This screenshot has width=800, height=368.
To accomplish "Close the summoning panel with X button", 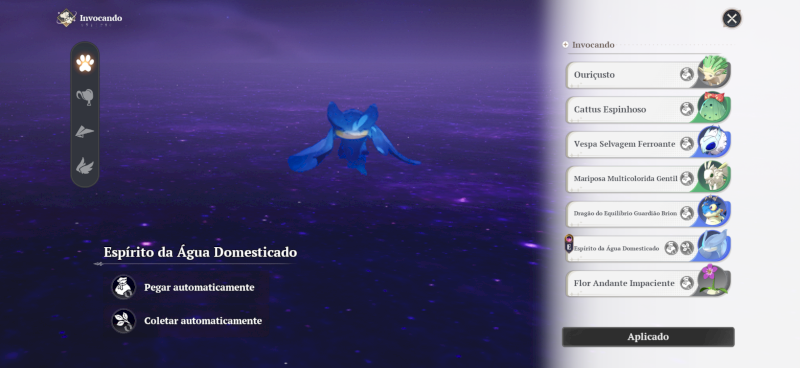I will coord(732,19).
